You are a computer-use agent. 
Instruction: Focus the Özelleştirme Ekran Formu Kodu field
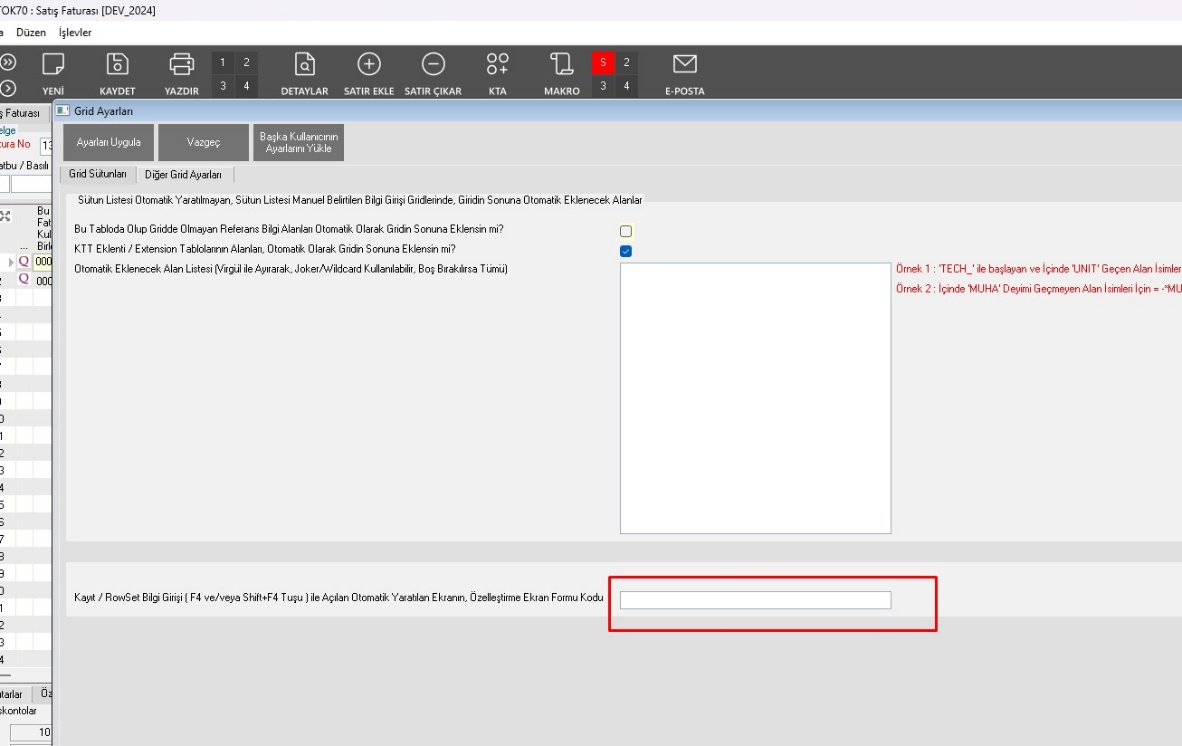(755, 600)
